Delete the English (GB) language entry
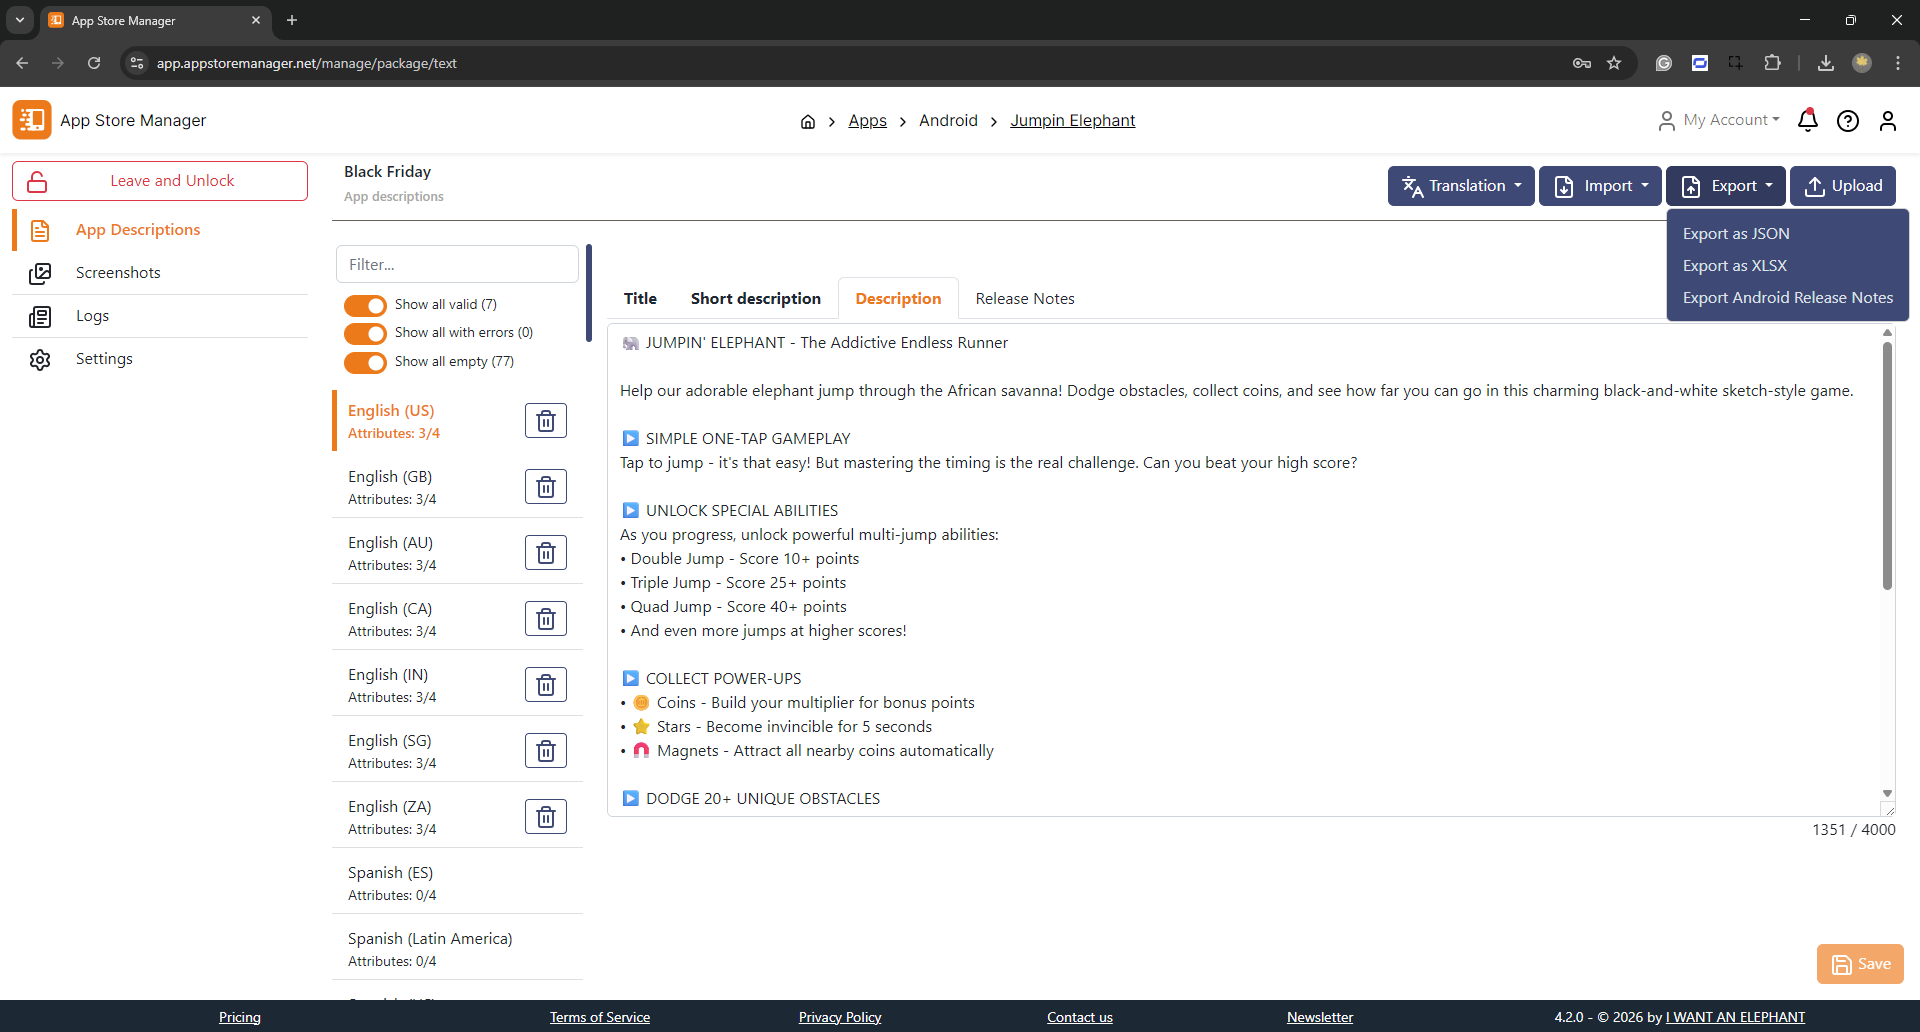The image size is (1920, 1032). (x=546, y=487)
